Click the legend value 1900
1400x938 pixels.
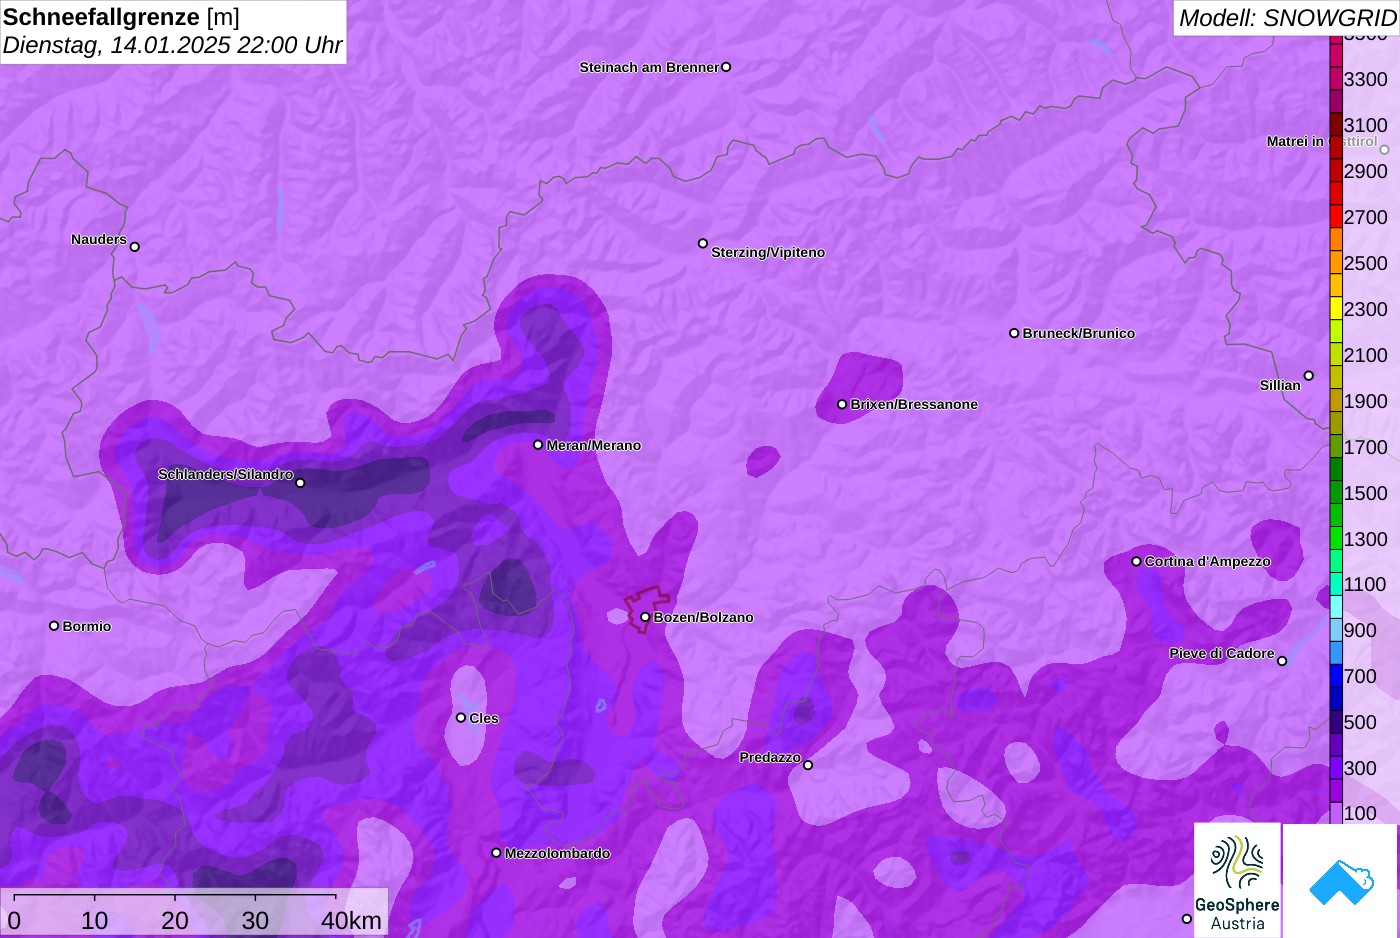1366,401
